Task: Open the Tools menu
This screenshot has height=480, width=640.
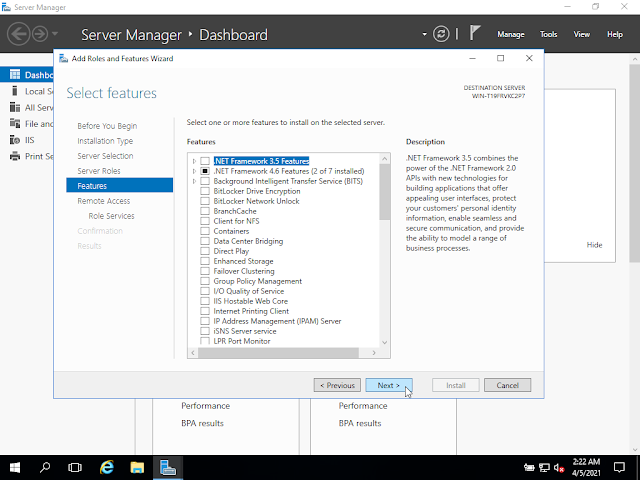Action: point(548,34)
